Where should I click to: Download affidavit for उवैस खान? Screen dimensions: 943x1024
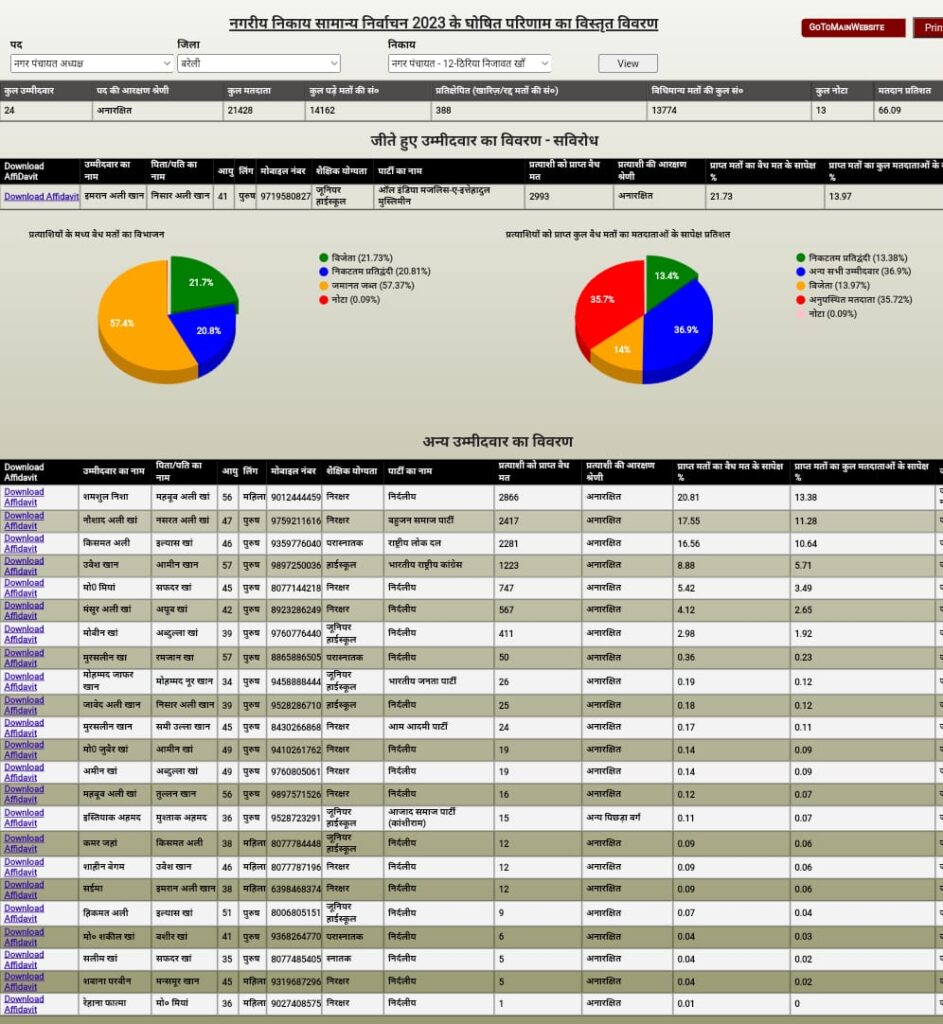pos(23,566)
